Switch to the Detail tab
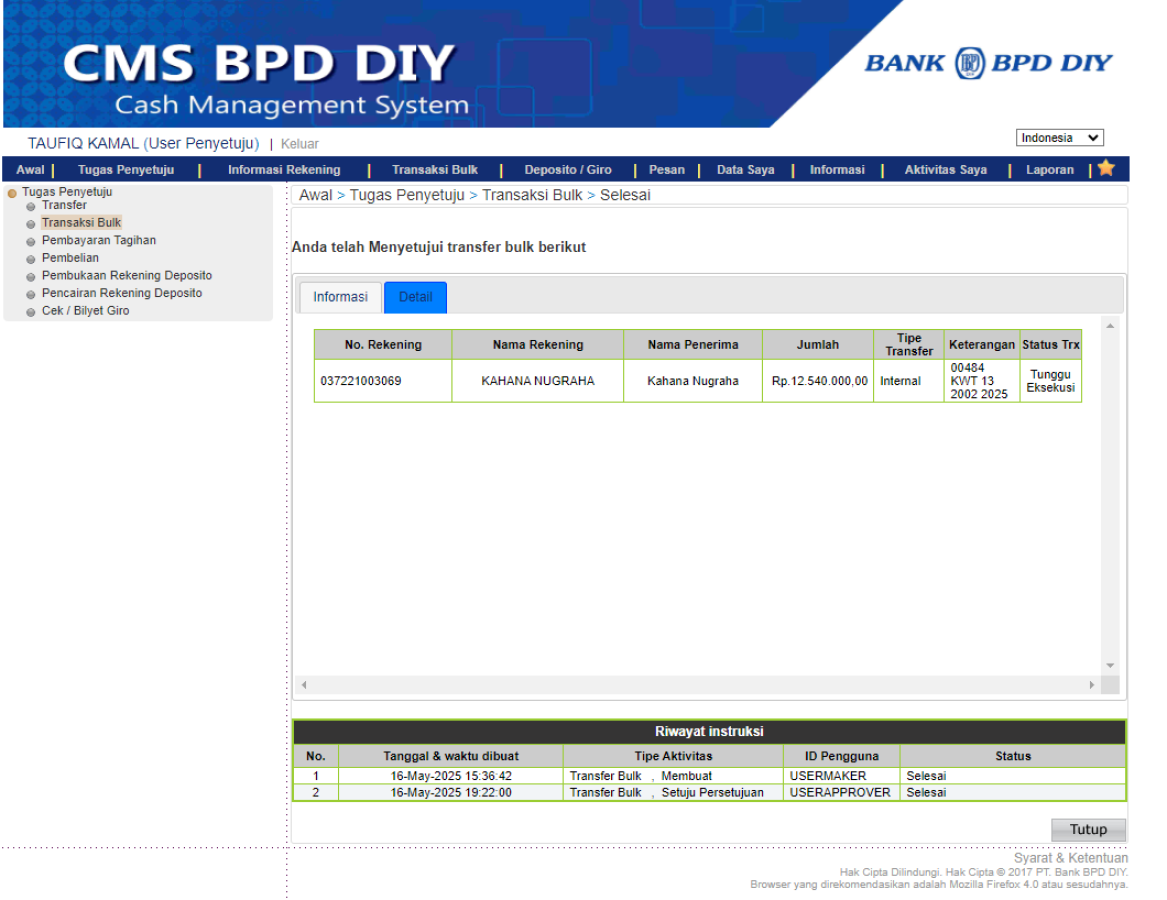Image resolution: width=1167 pixels, height=900 pixels. [415, 297]
